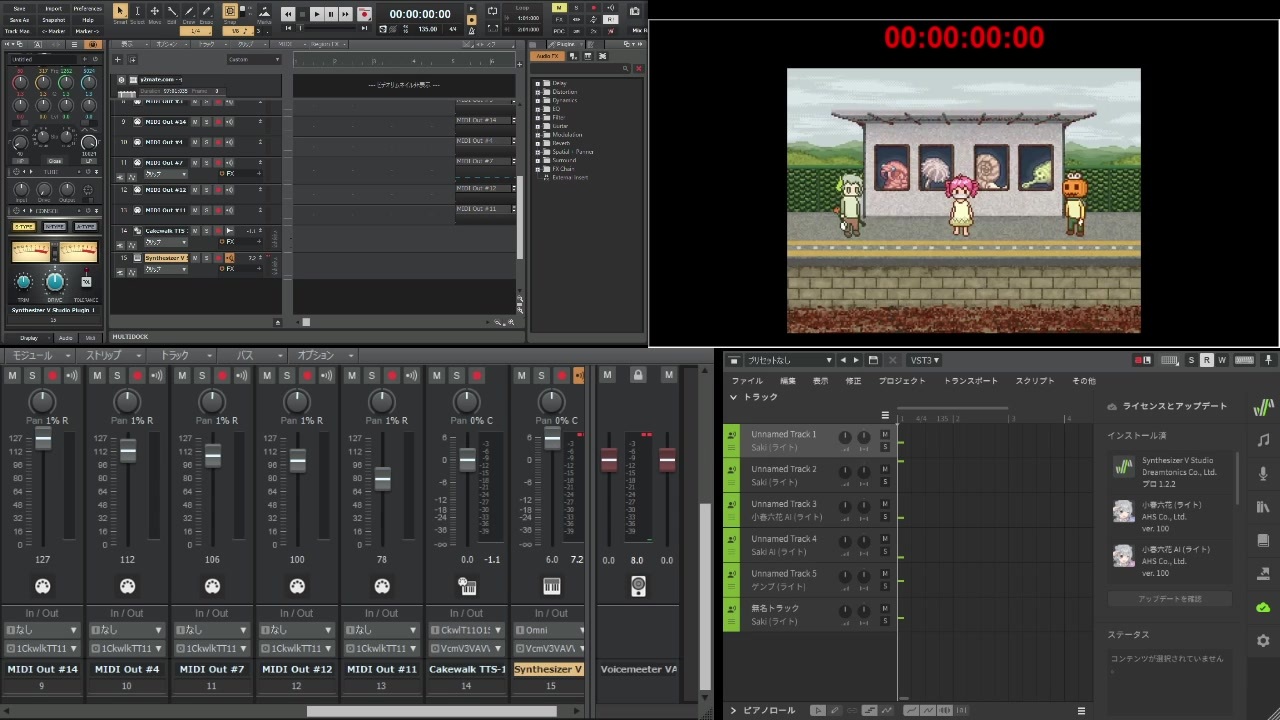
Task: Open the dictionary book icon in sidebar
Action: click(x=1263, y=541)
